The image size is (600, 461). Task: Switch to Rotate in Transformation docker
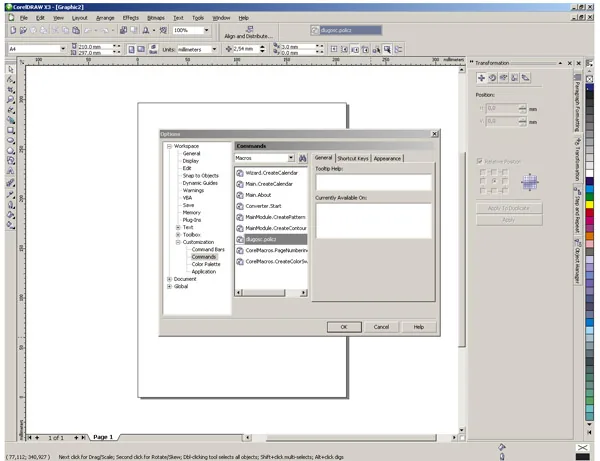point(493,77)
